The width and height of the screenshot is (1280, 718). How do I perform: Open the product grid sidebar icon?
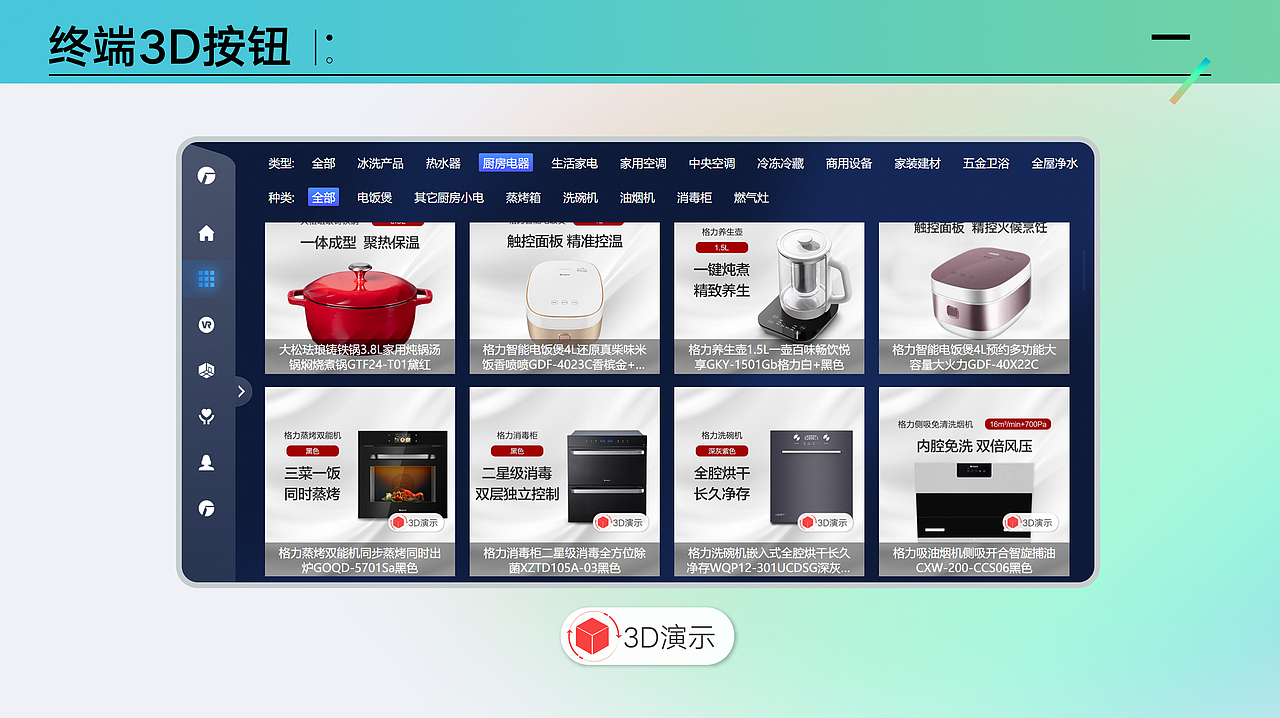point(207,278)
